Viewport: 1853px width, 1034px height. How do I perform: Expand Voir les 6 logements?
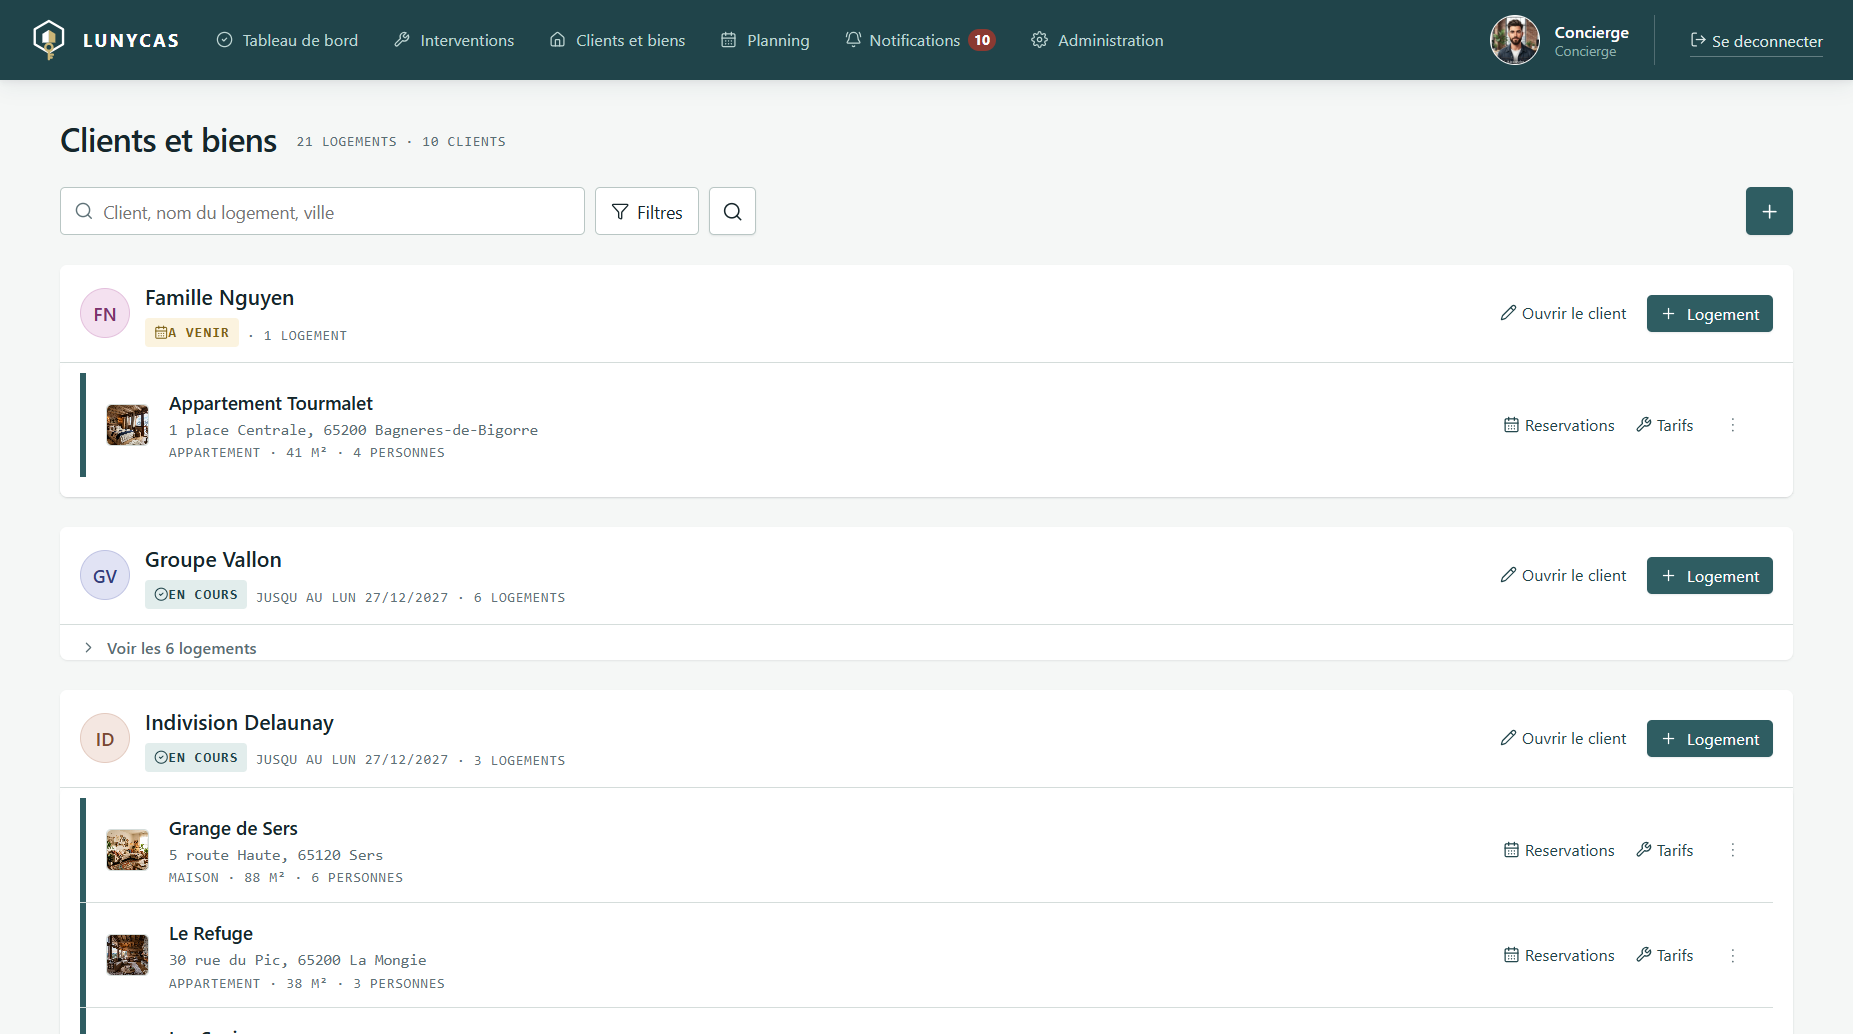[170, 648]
